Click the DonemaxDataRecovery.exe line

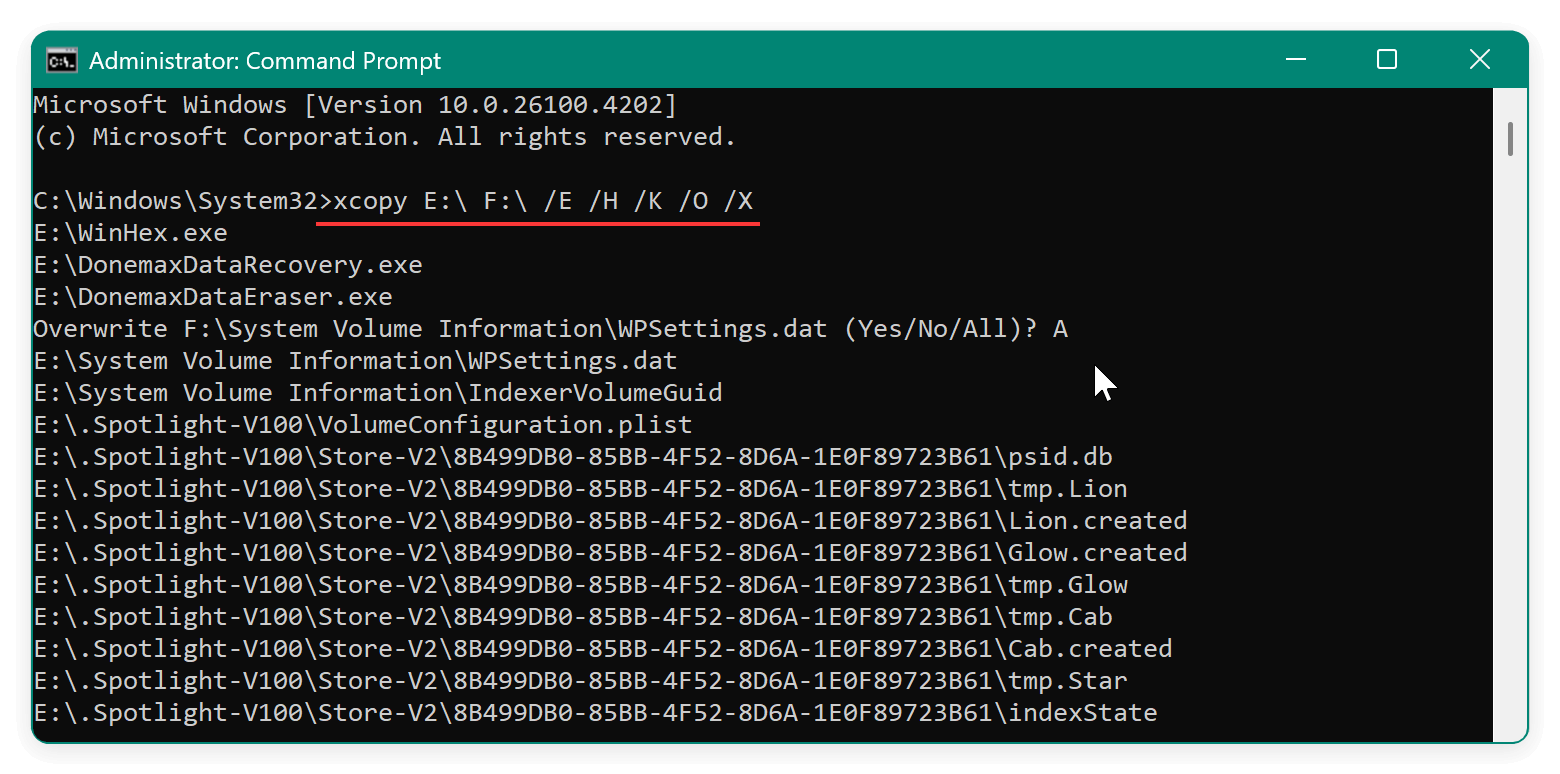(227, 264)
